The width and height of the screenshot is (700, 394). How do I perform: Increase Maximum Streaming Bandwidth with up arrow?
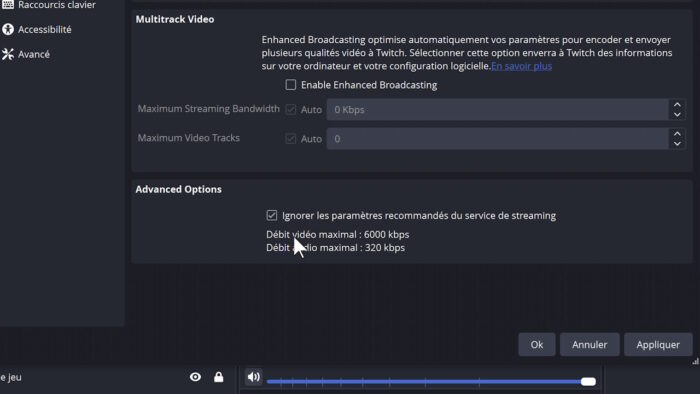pos(677,105)
